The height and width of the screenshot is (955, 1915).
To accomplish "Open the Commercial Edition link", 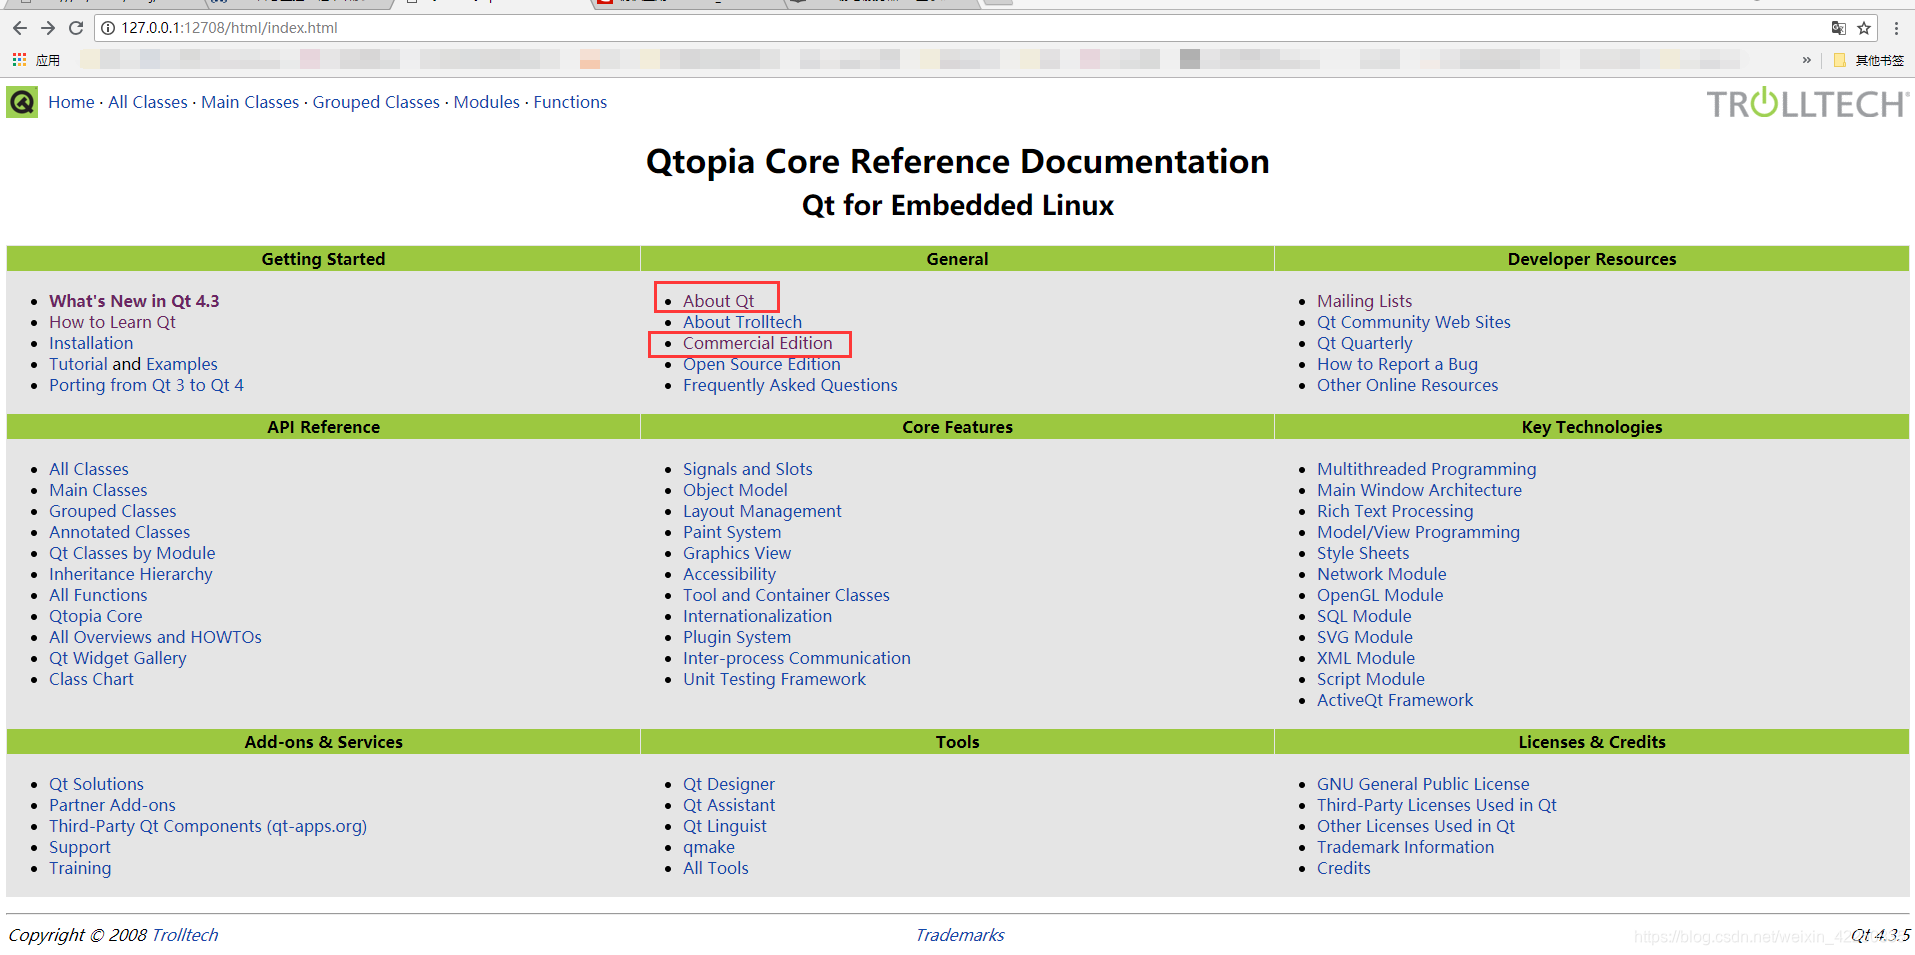I will pyautogui.click(x=757, y=343).
